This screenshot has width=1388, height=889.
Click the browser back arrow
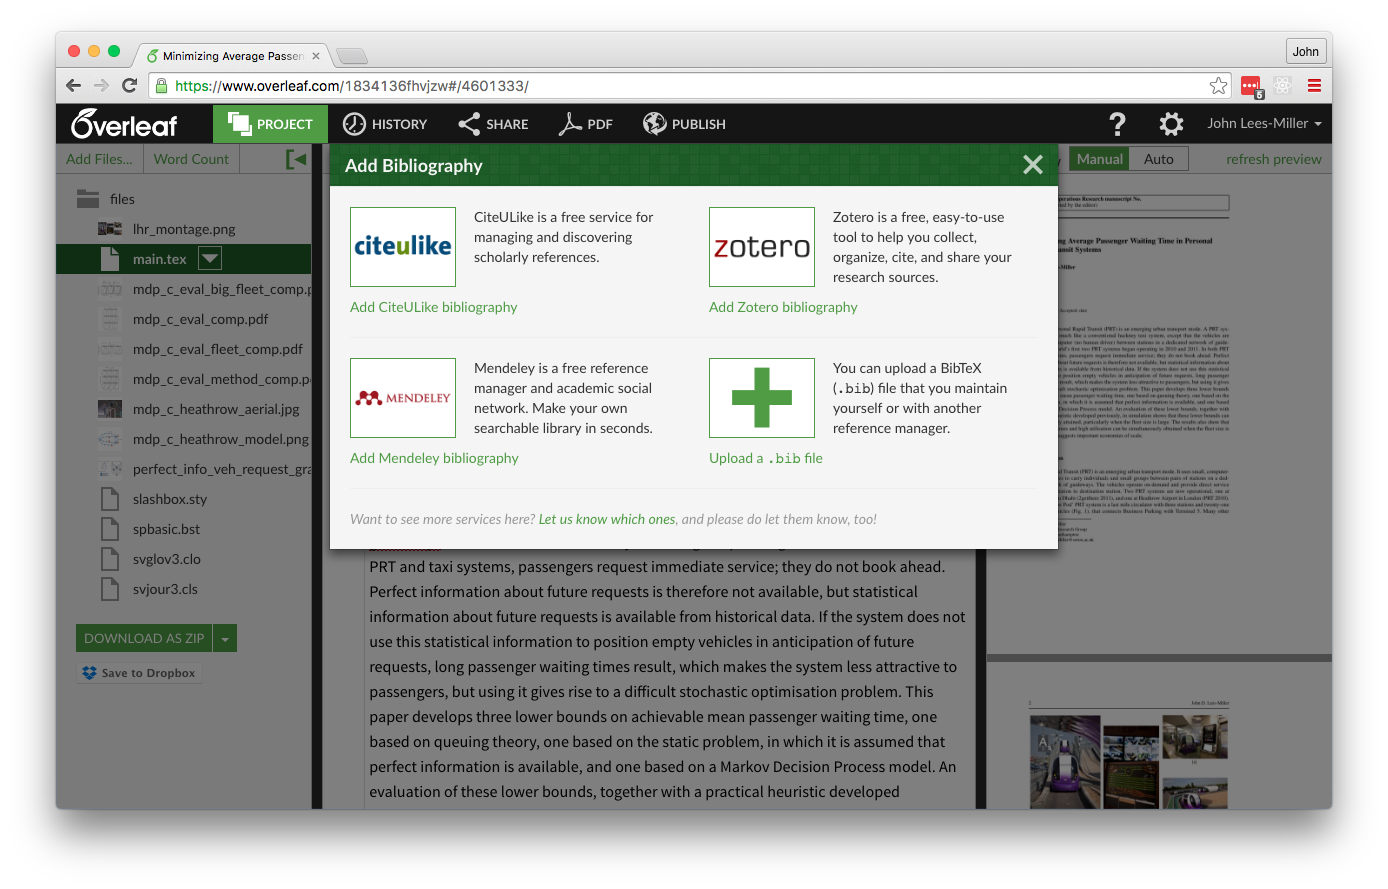pos(73,86)
